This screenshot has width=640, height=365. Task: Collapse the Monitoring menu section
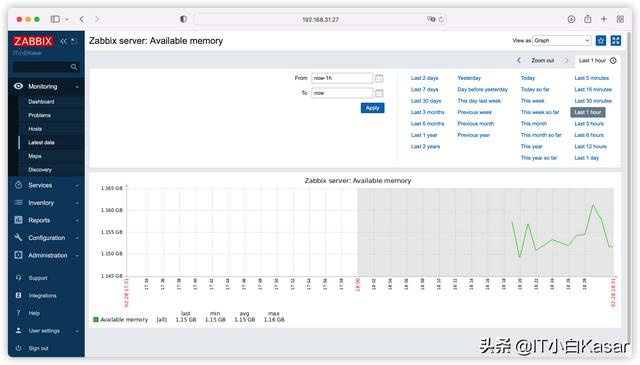[77, 87]
